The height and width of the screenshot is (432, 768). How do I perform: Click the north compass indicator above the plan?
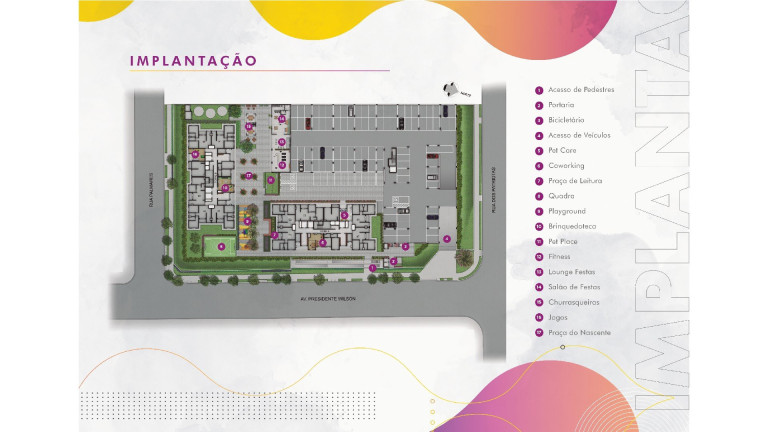(456, 90)
